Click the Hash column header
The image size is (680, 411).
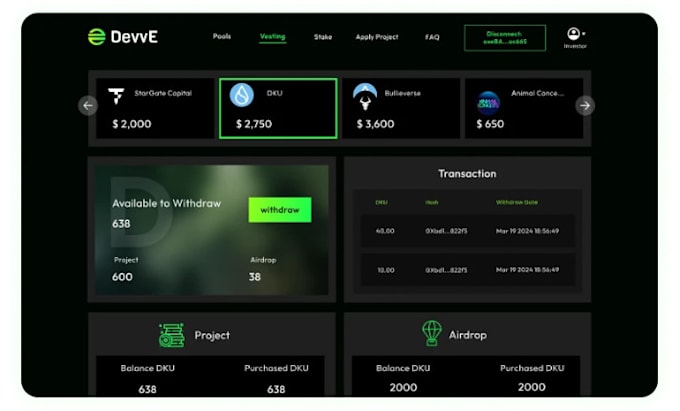click(x=432, y=202)
